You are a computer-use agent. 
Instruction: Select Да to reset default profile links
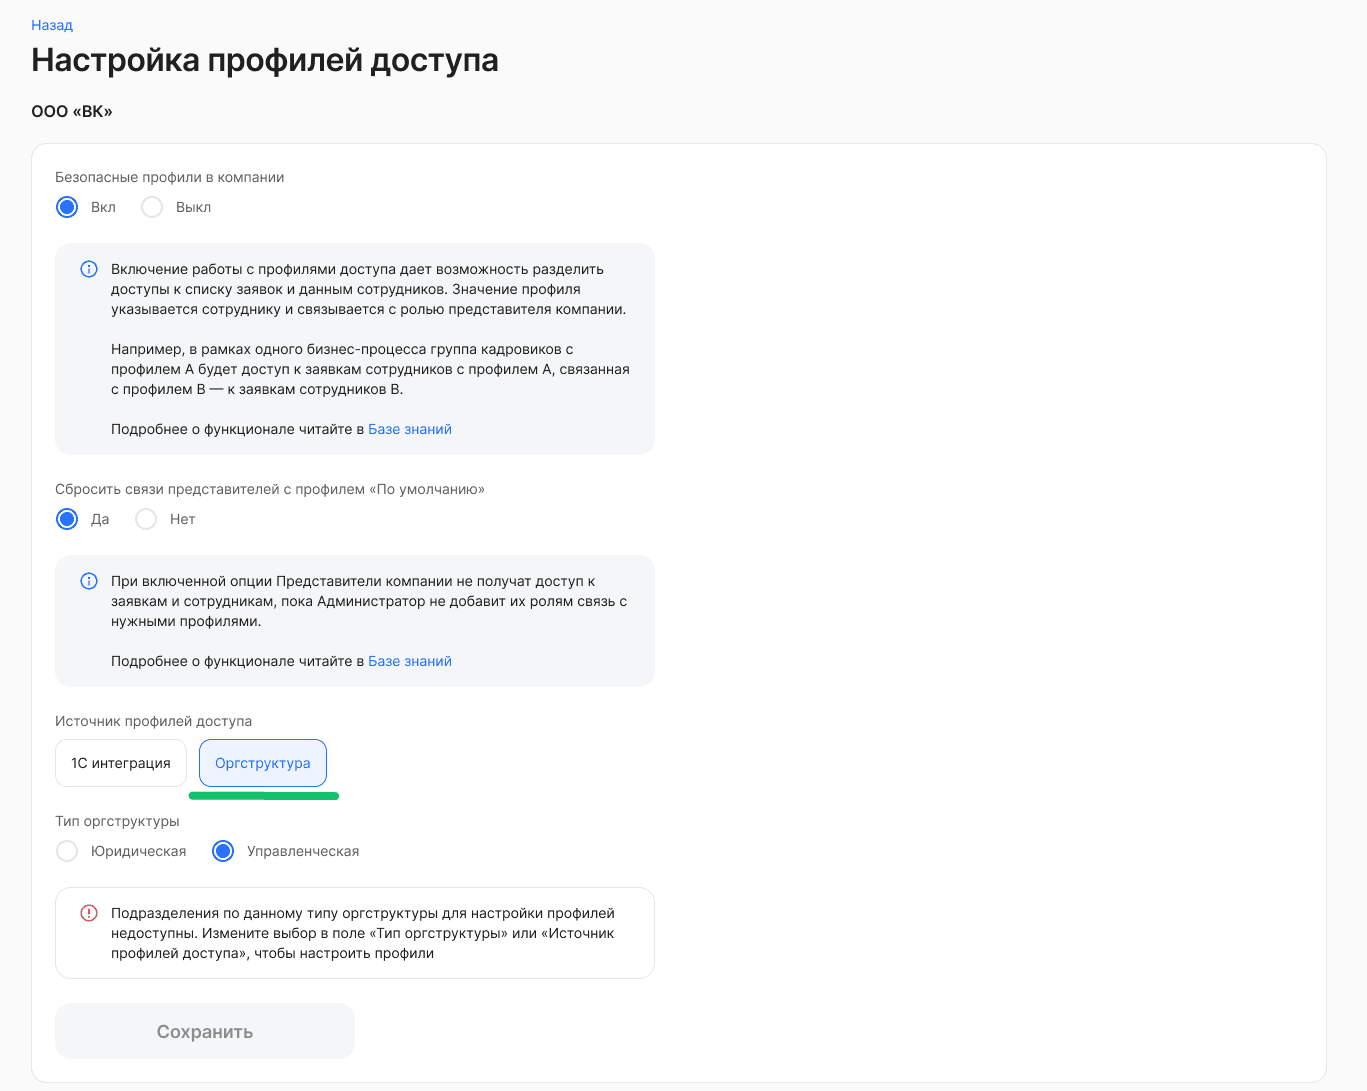click(67, 519)
